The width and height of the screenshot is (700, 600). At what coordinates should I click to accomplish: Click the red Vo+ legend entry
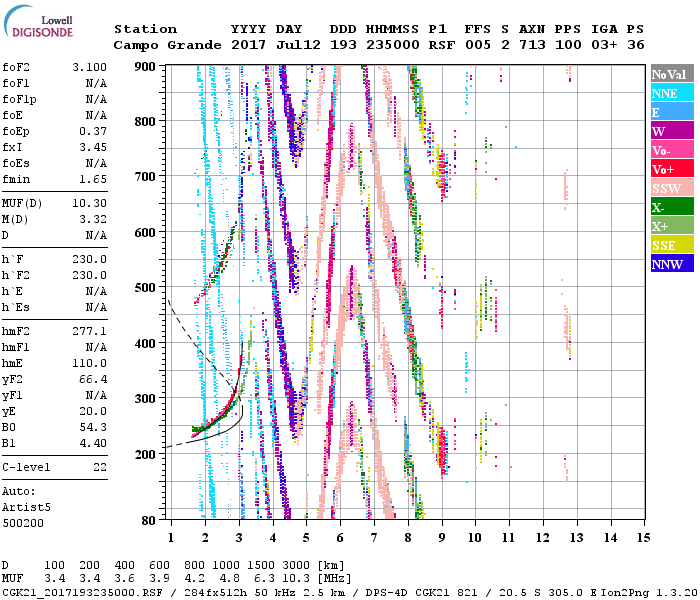point(672,169)
